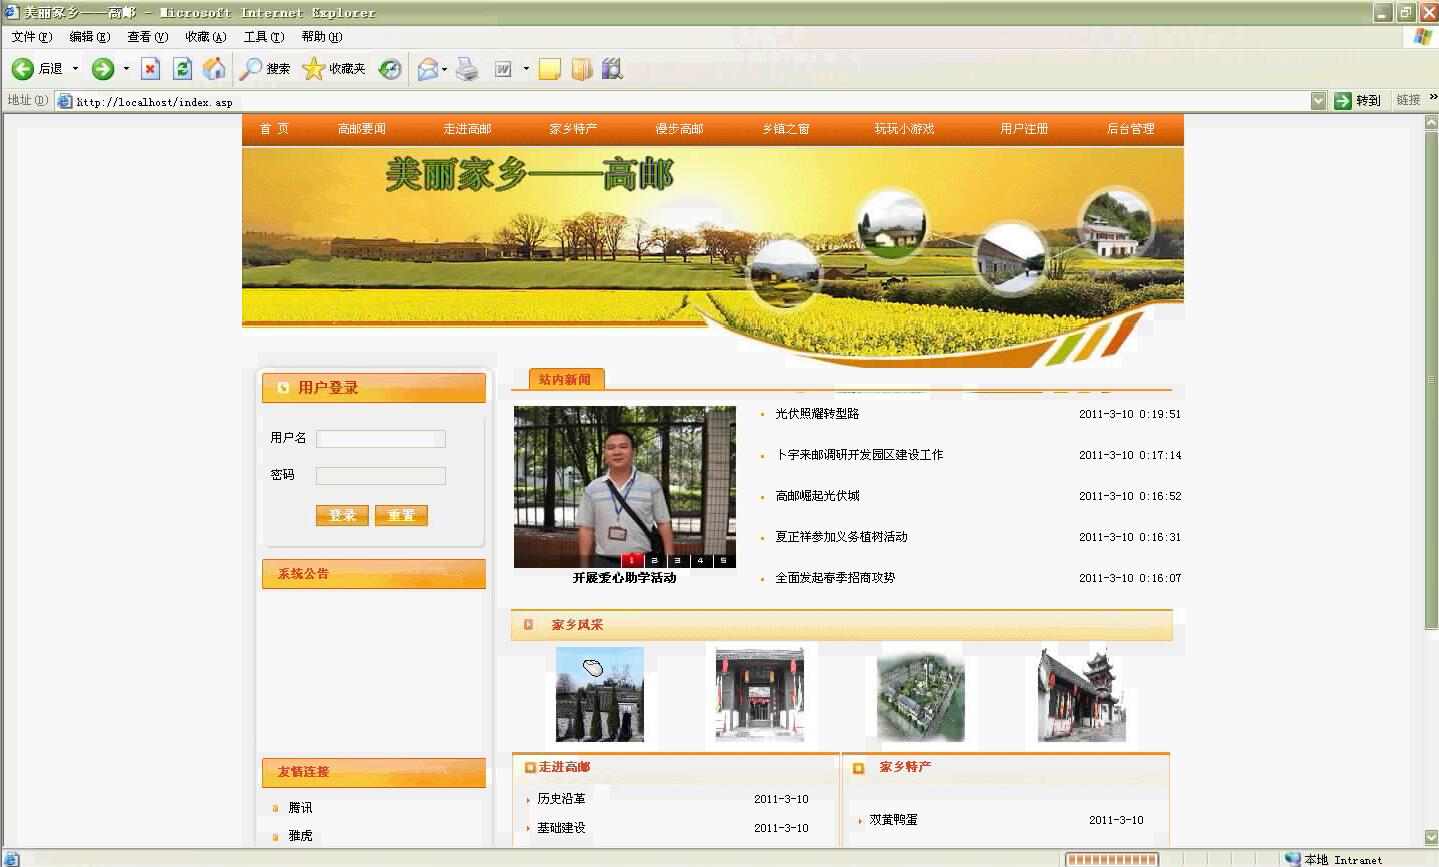Open the 玩玩小游戏 nav item
This screenshot has height=867, width=1439.
(x=904, y=129)
